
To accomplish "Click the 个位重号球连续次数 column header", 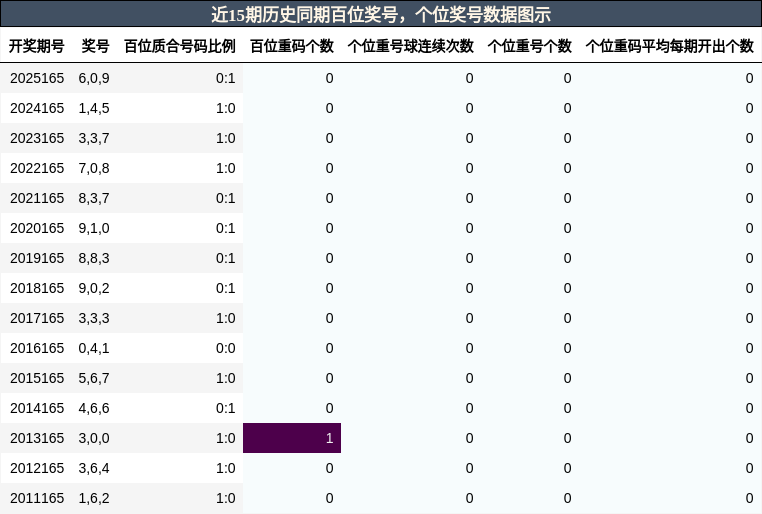I will tap(411, 46).
